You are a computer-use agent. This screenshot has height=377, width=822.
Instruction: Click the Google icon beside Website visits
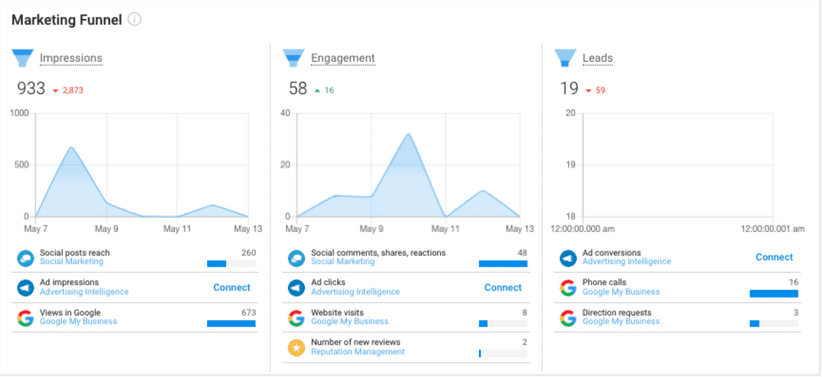tap(296, 318)
